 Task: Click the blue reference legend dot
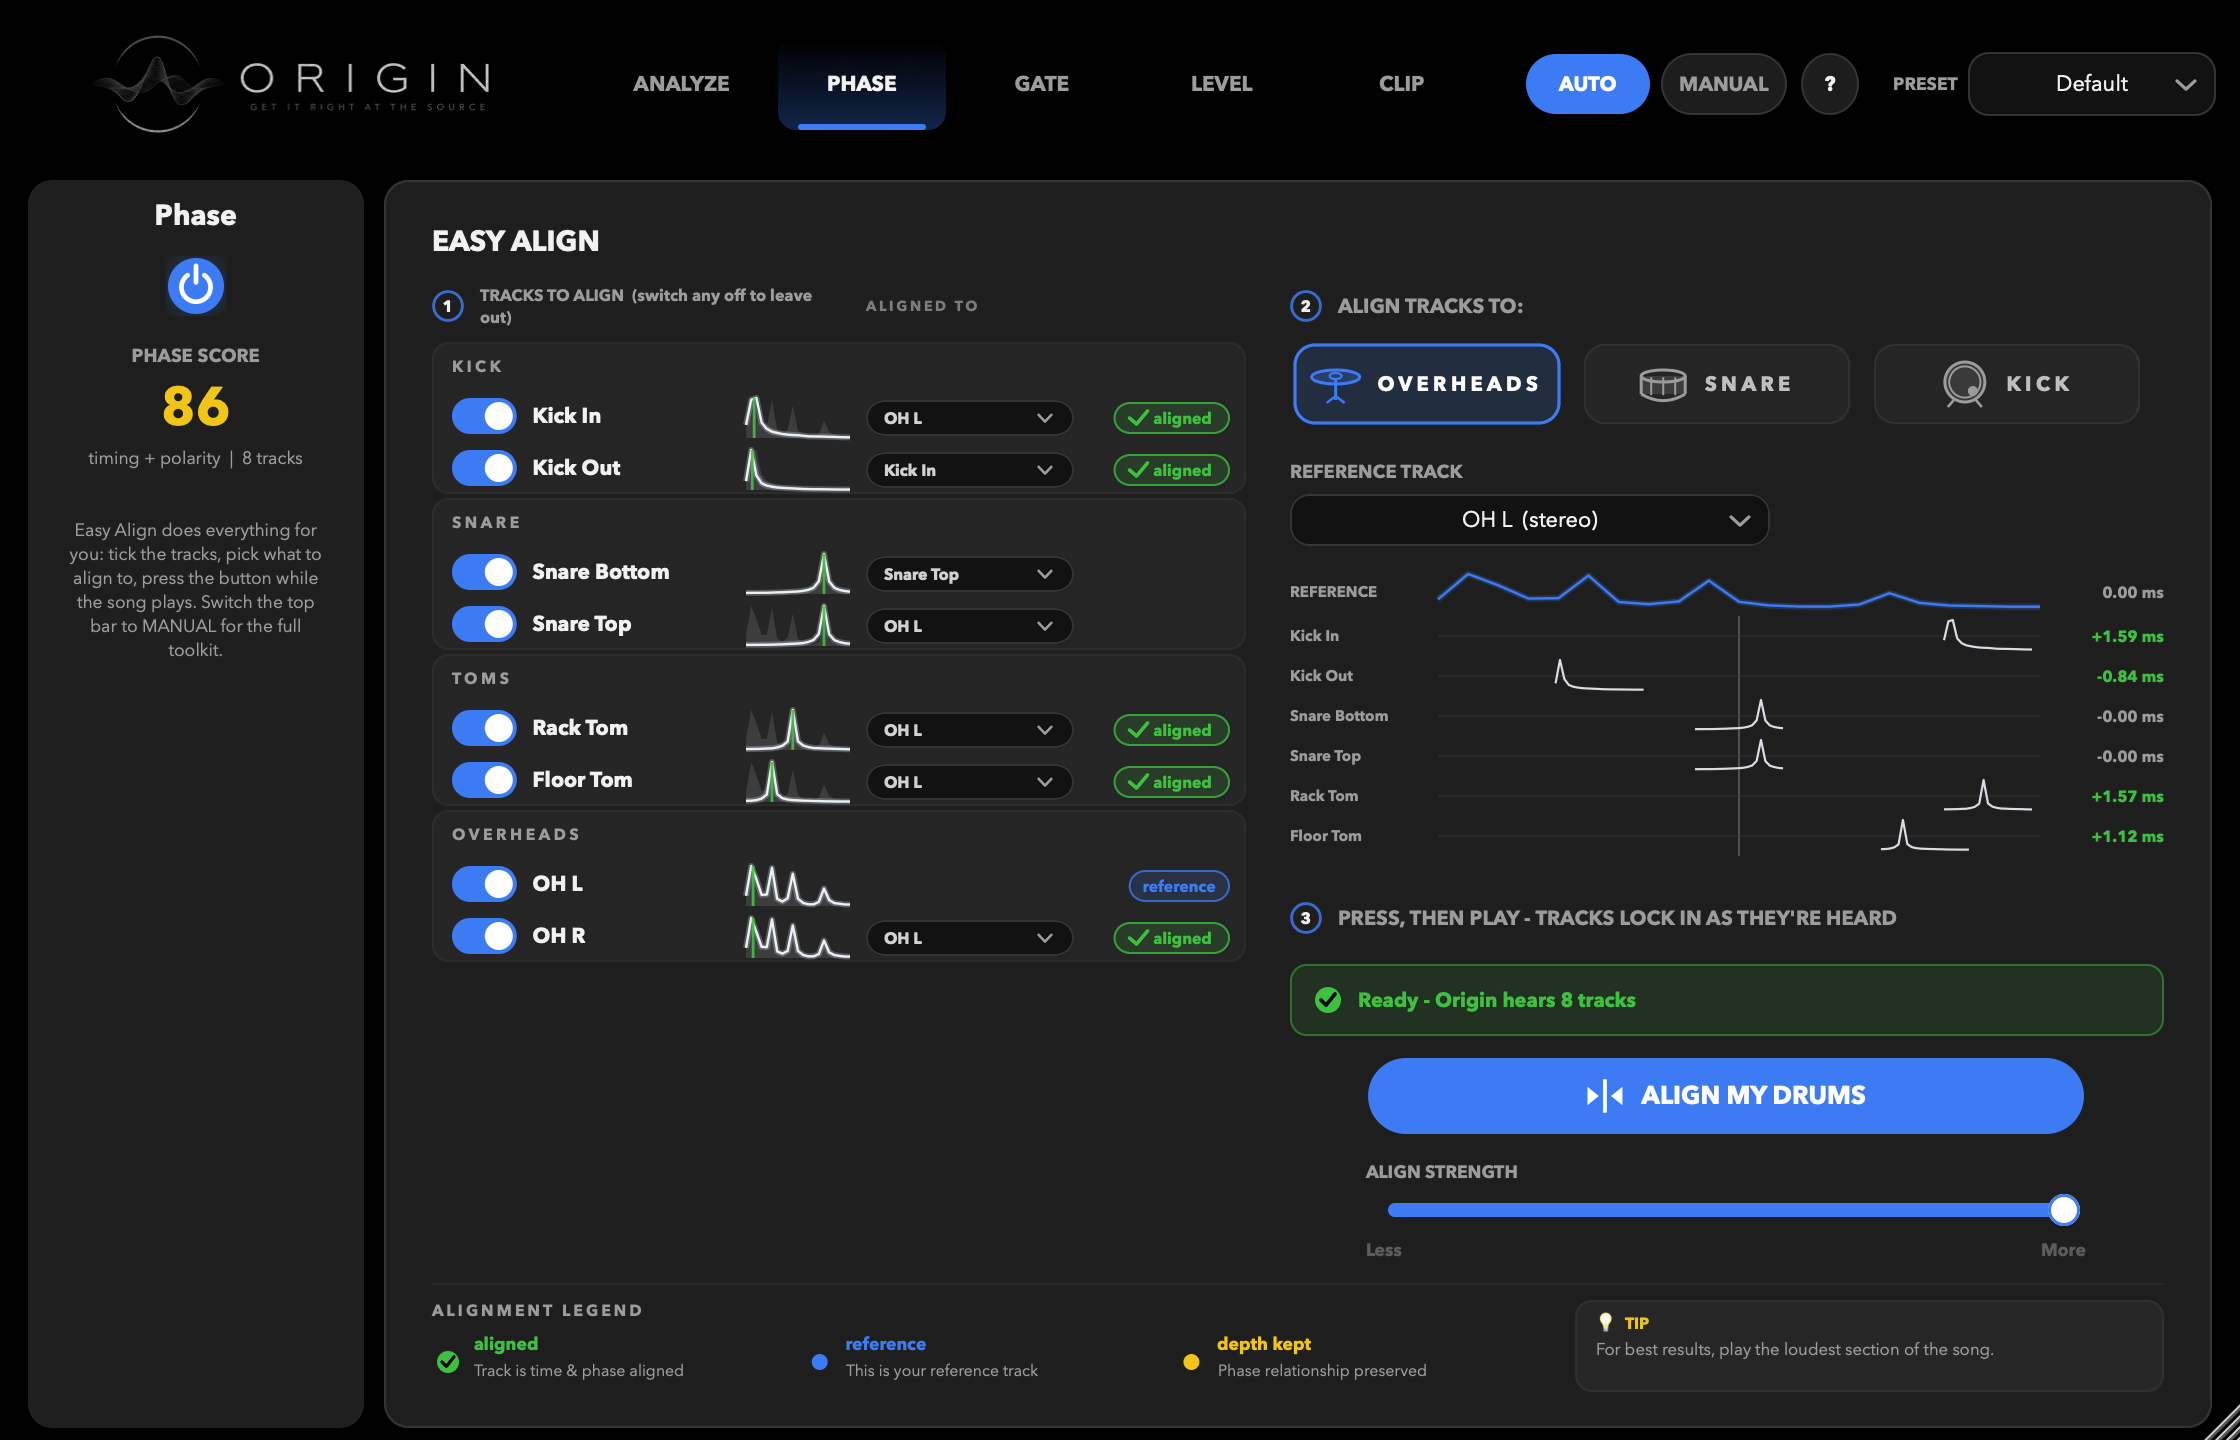[820, 1361]
